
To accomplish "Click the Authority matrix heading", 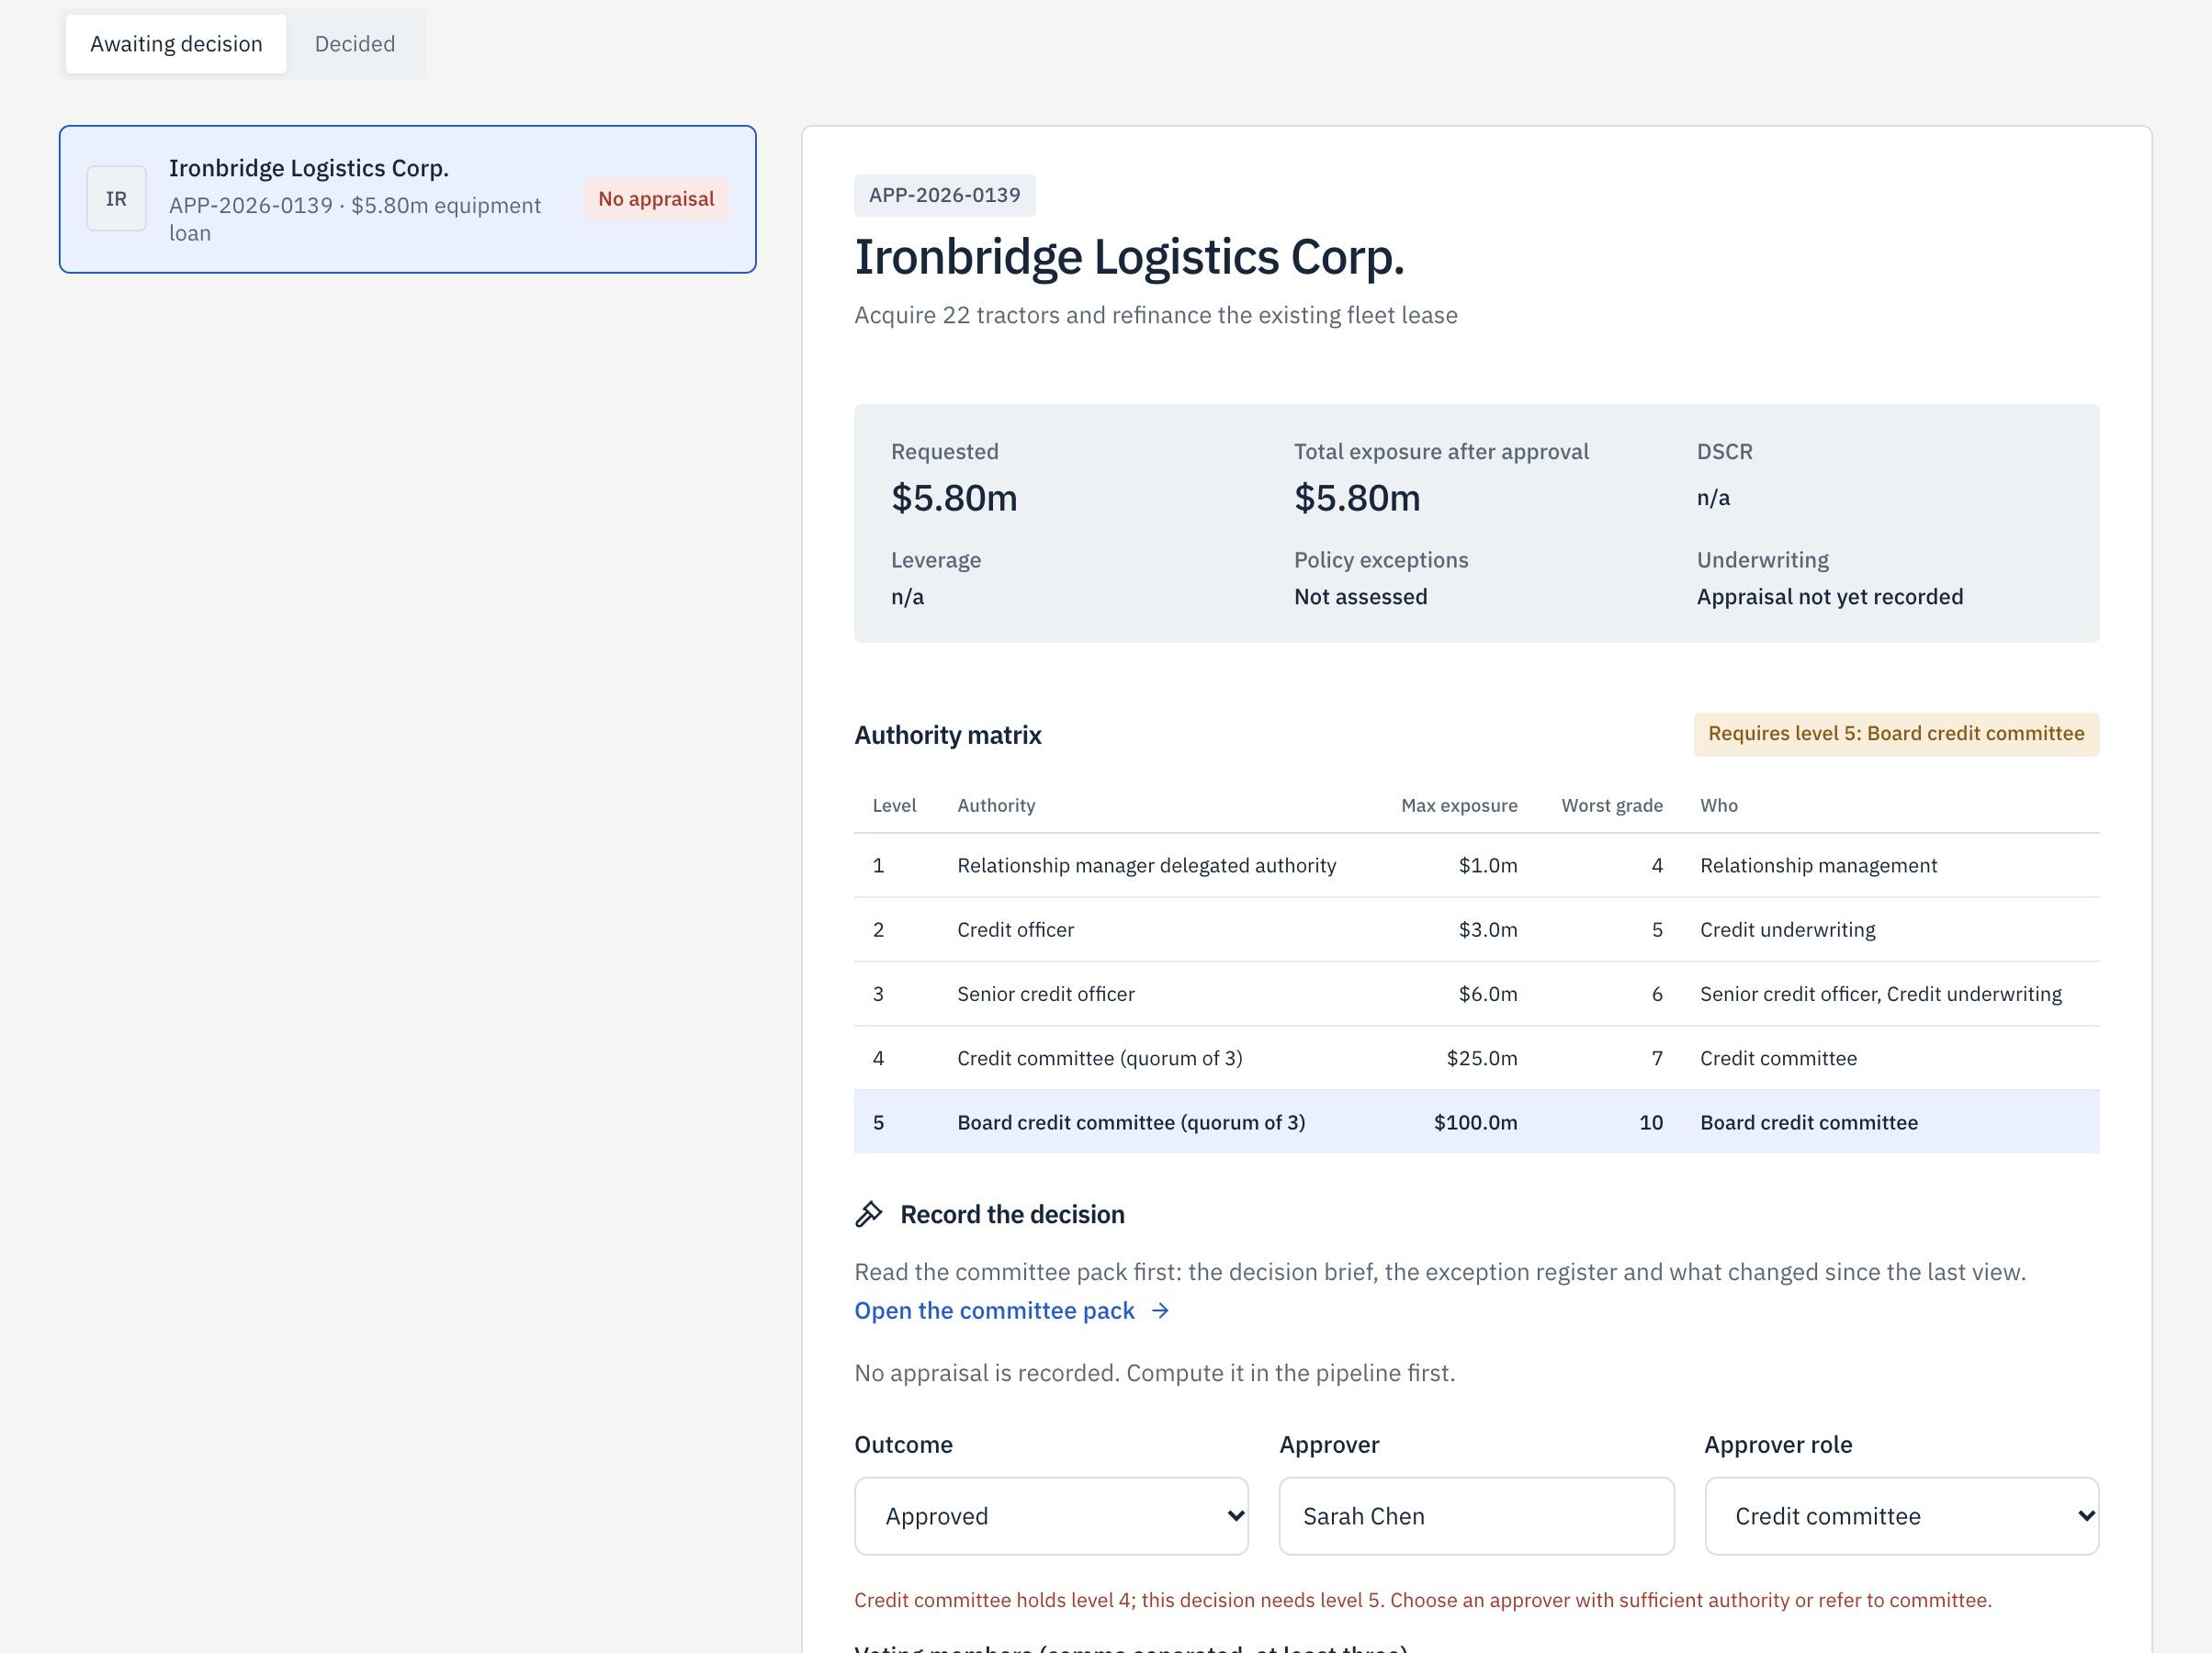I will [x=947, y=735].
